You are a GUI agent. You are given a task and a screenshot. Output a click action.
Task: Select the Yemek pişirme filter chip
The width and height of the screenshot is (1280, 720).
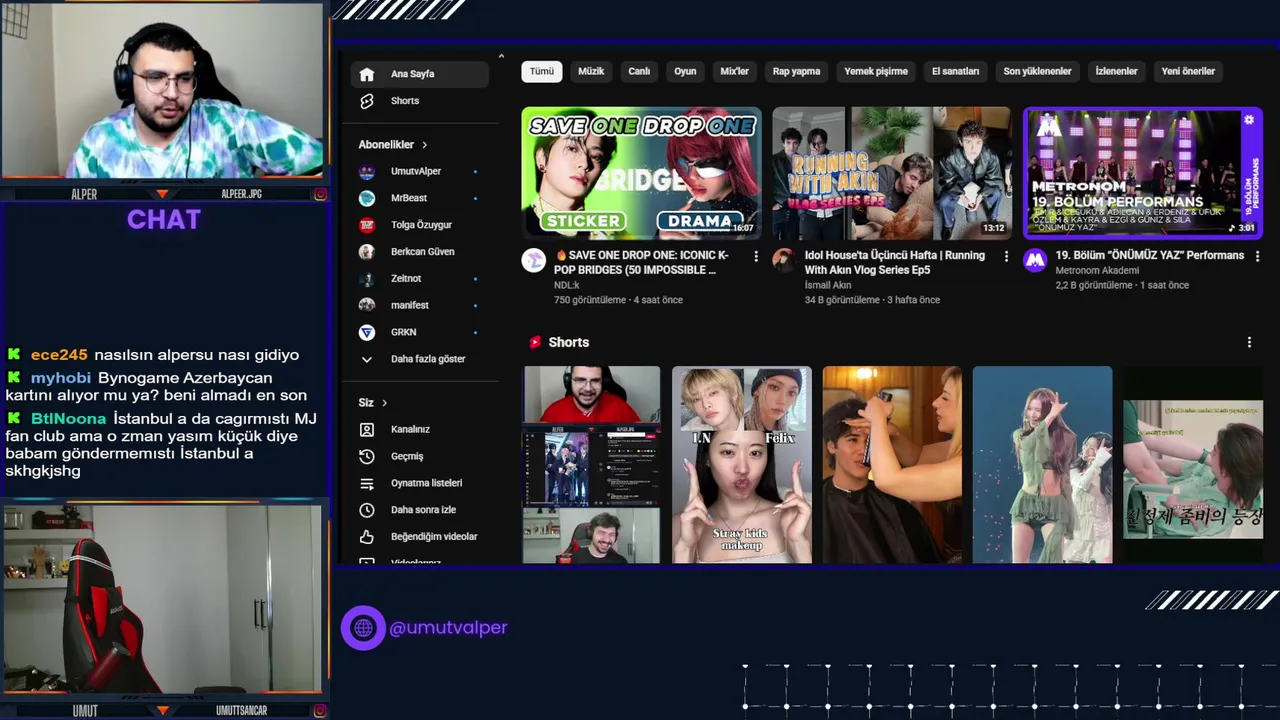[876, 72]
